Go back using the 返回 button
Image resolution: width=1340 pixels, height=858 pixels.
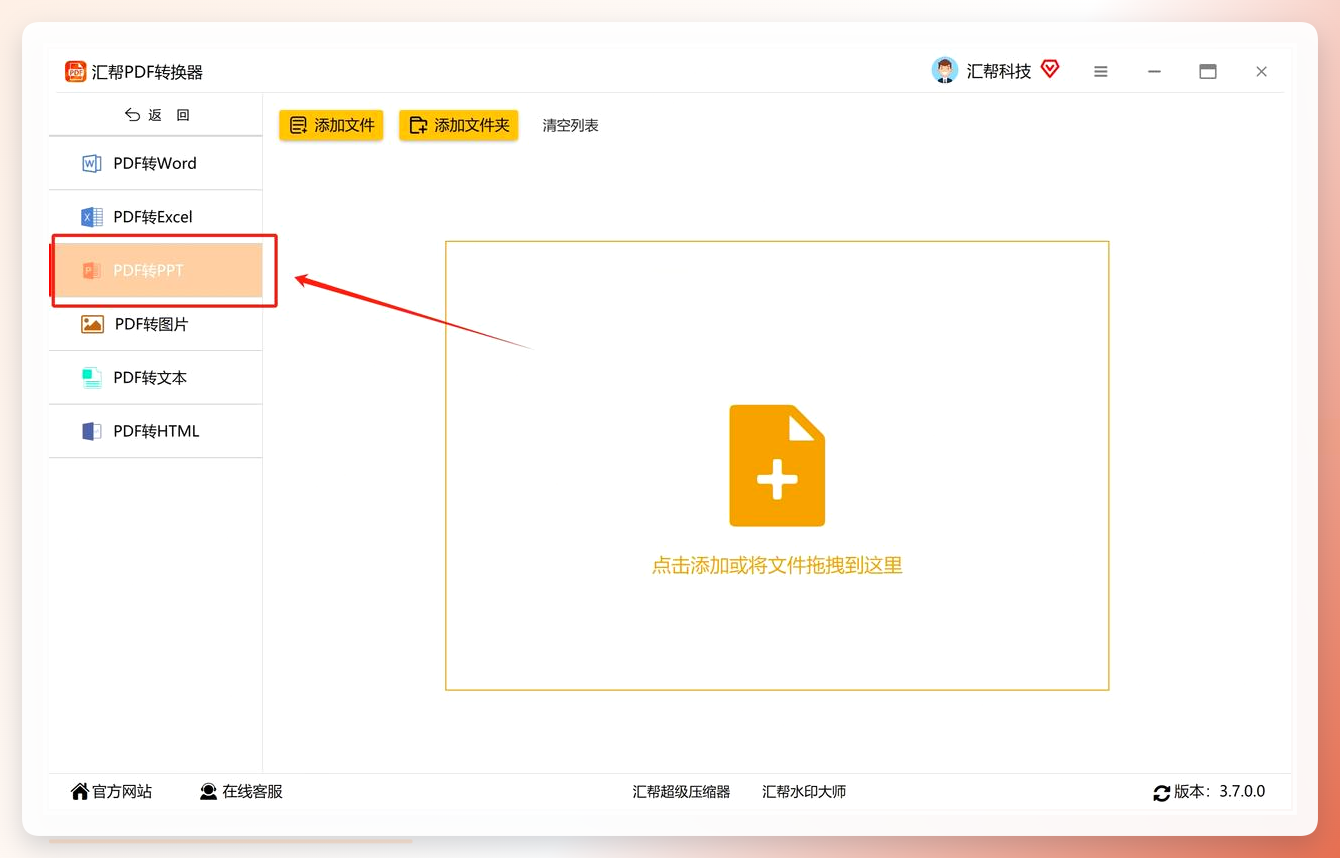[x=157, y=115]
